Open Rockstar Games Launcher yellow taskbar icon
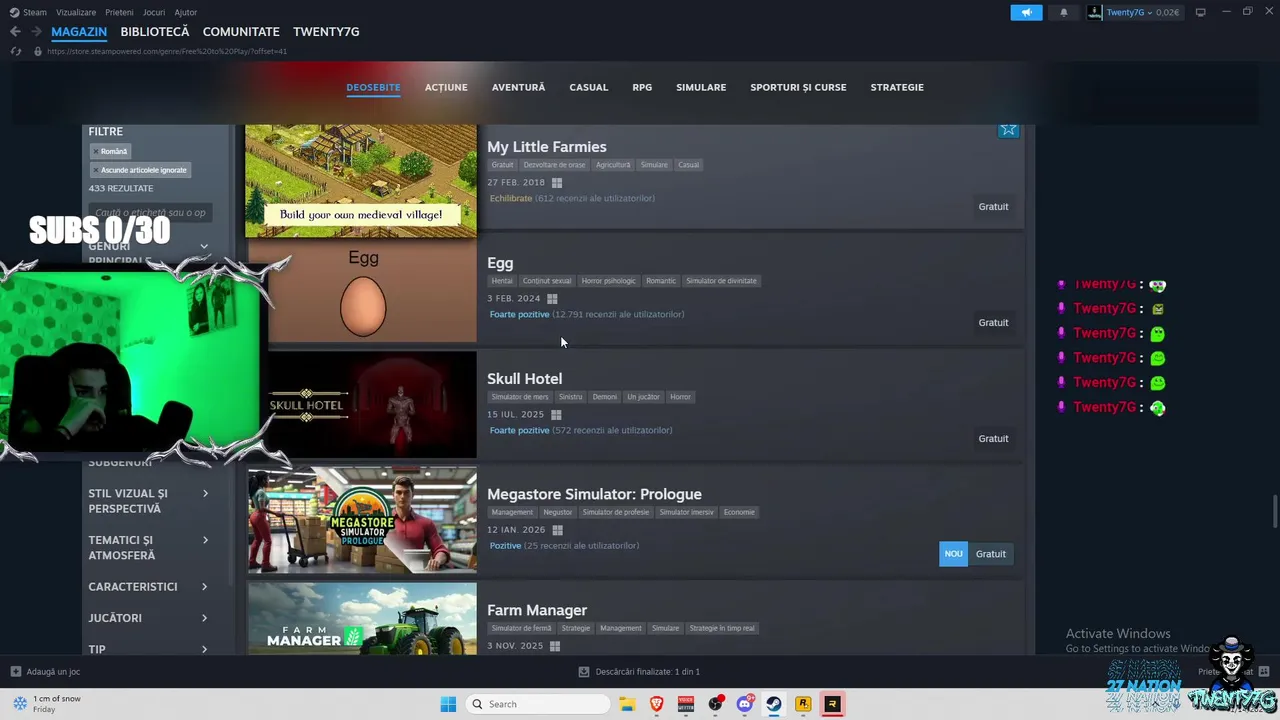Screen dimensions: 1280x720 click(803, 704)
